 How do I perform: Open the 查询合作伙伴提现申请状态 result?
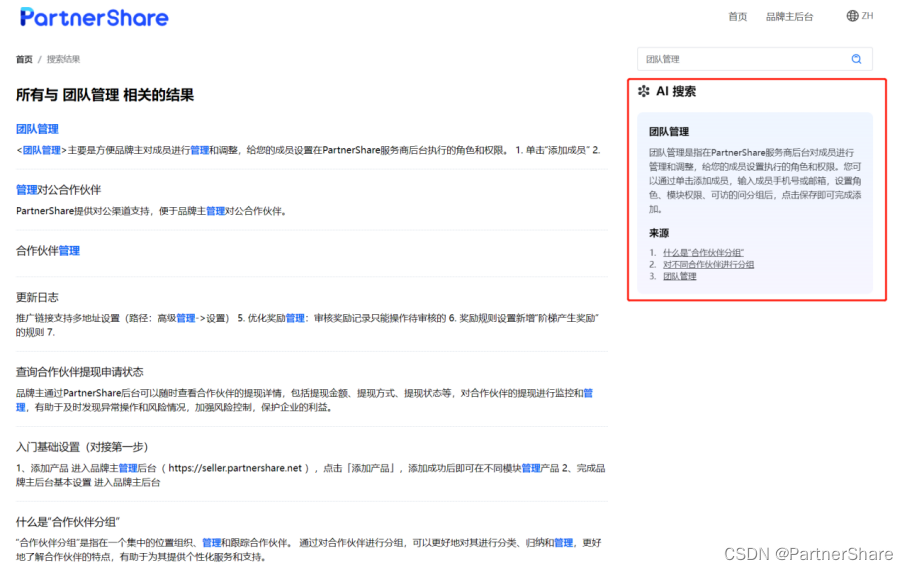click(x=79, y=372)
